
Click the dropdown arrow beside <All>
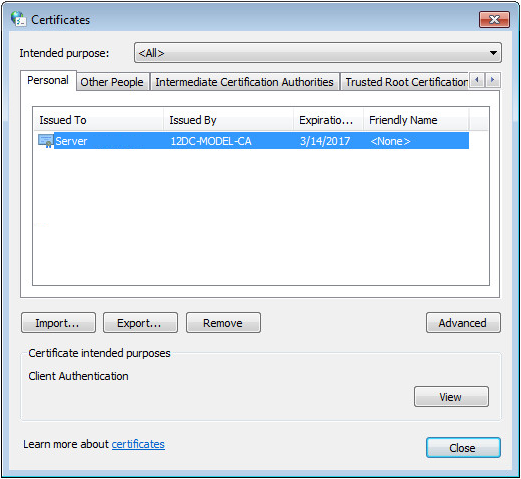(493, 53)
